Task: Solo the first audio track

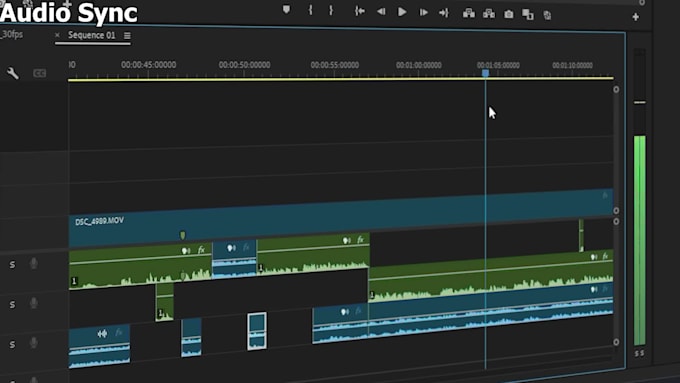Action: pos(12,265)
